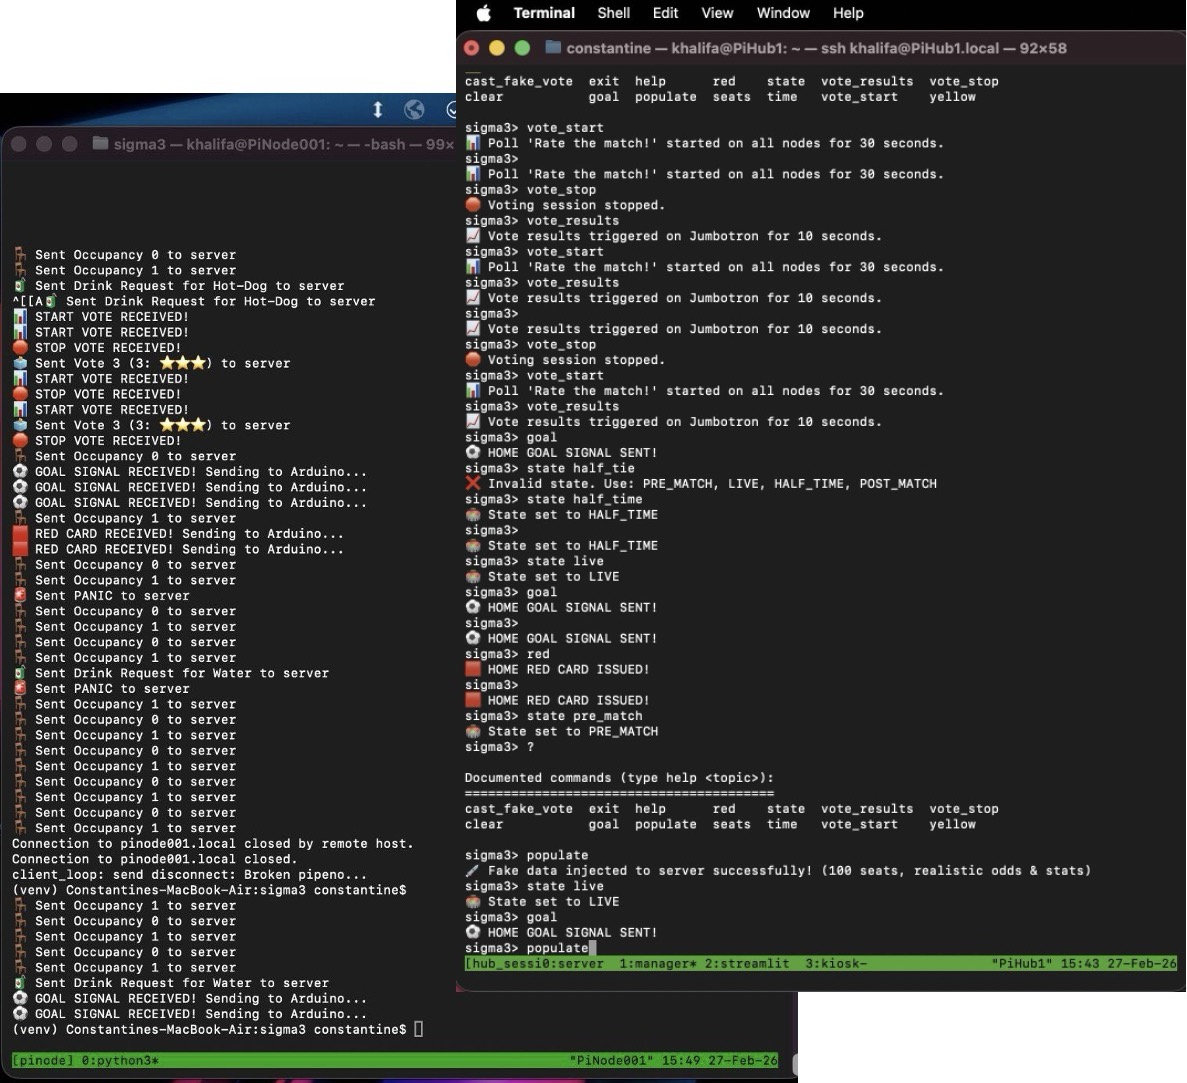Open the Window menu
Viewport: 1187px width, 1083px height.
[783, 13]
